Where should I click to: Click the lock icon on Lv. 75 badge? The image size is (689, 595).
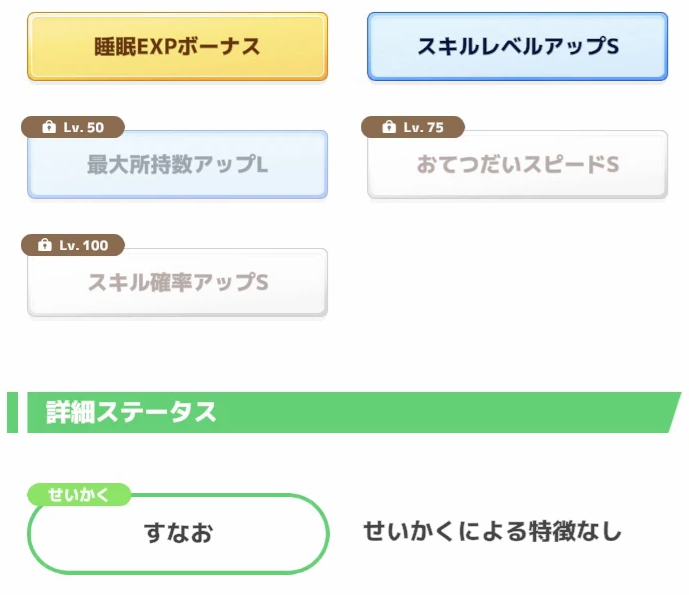(x=389, y=127)
